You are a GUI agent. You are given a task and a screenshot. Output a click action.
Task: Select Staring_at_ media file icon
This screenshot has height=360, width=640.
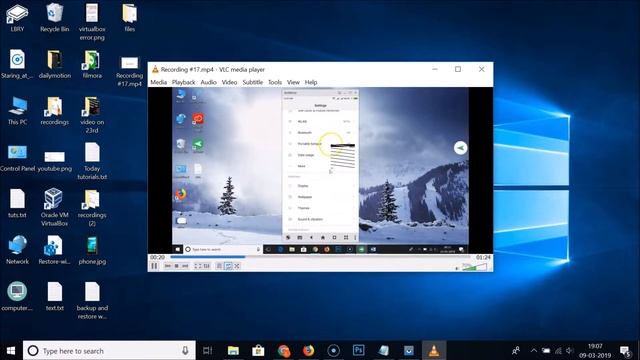click(x=17, y=64)
